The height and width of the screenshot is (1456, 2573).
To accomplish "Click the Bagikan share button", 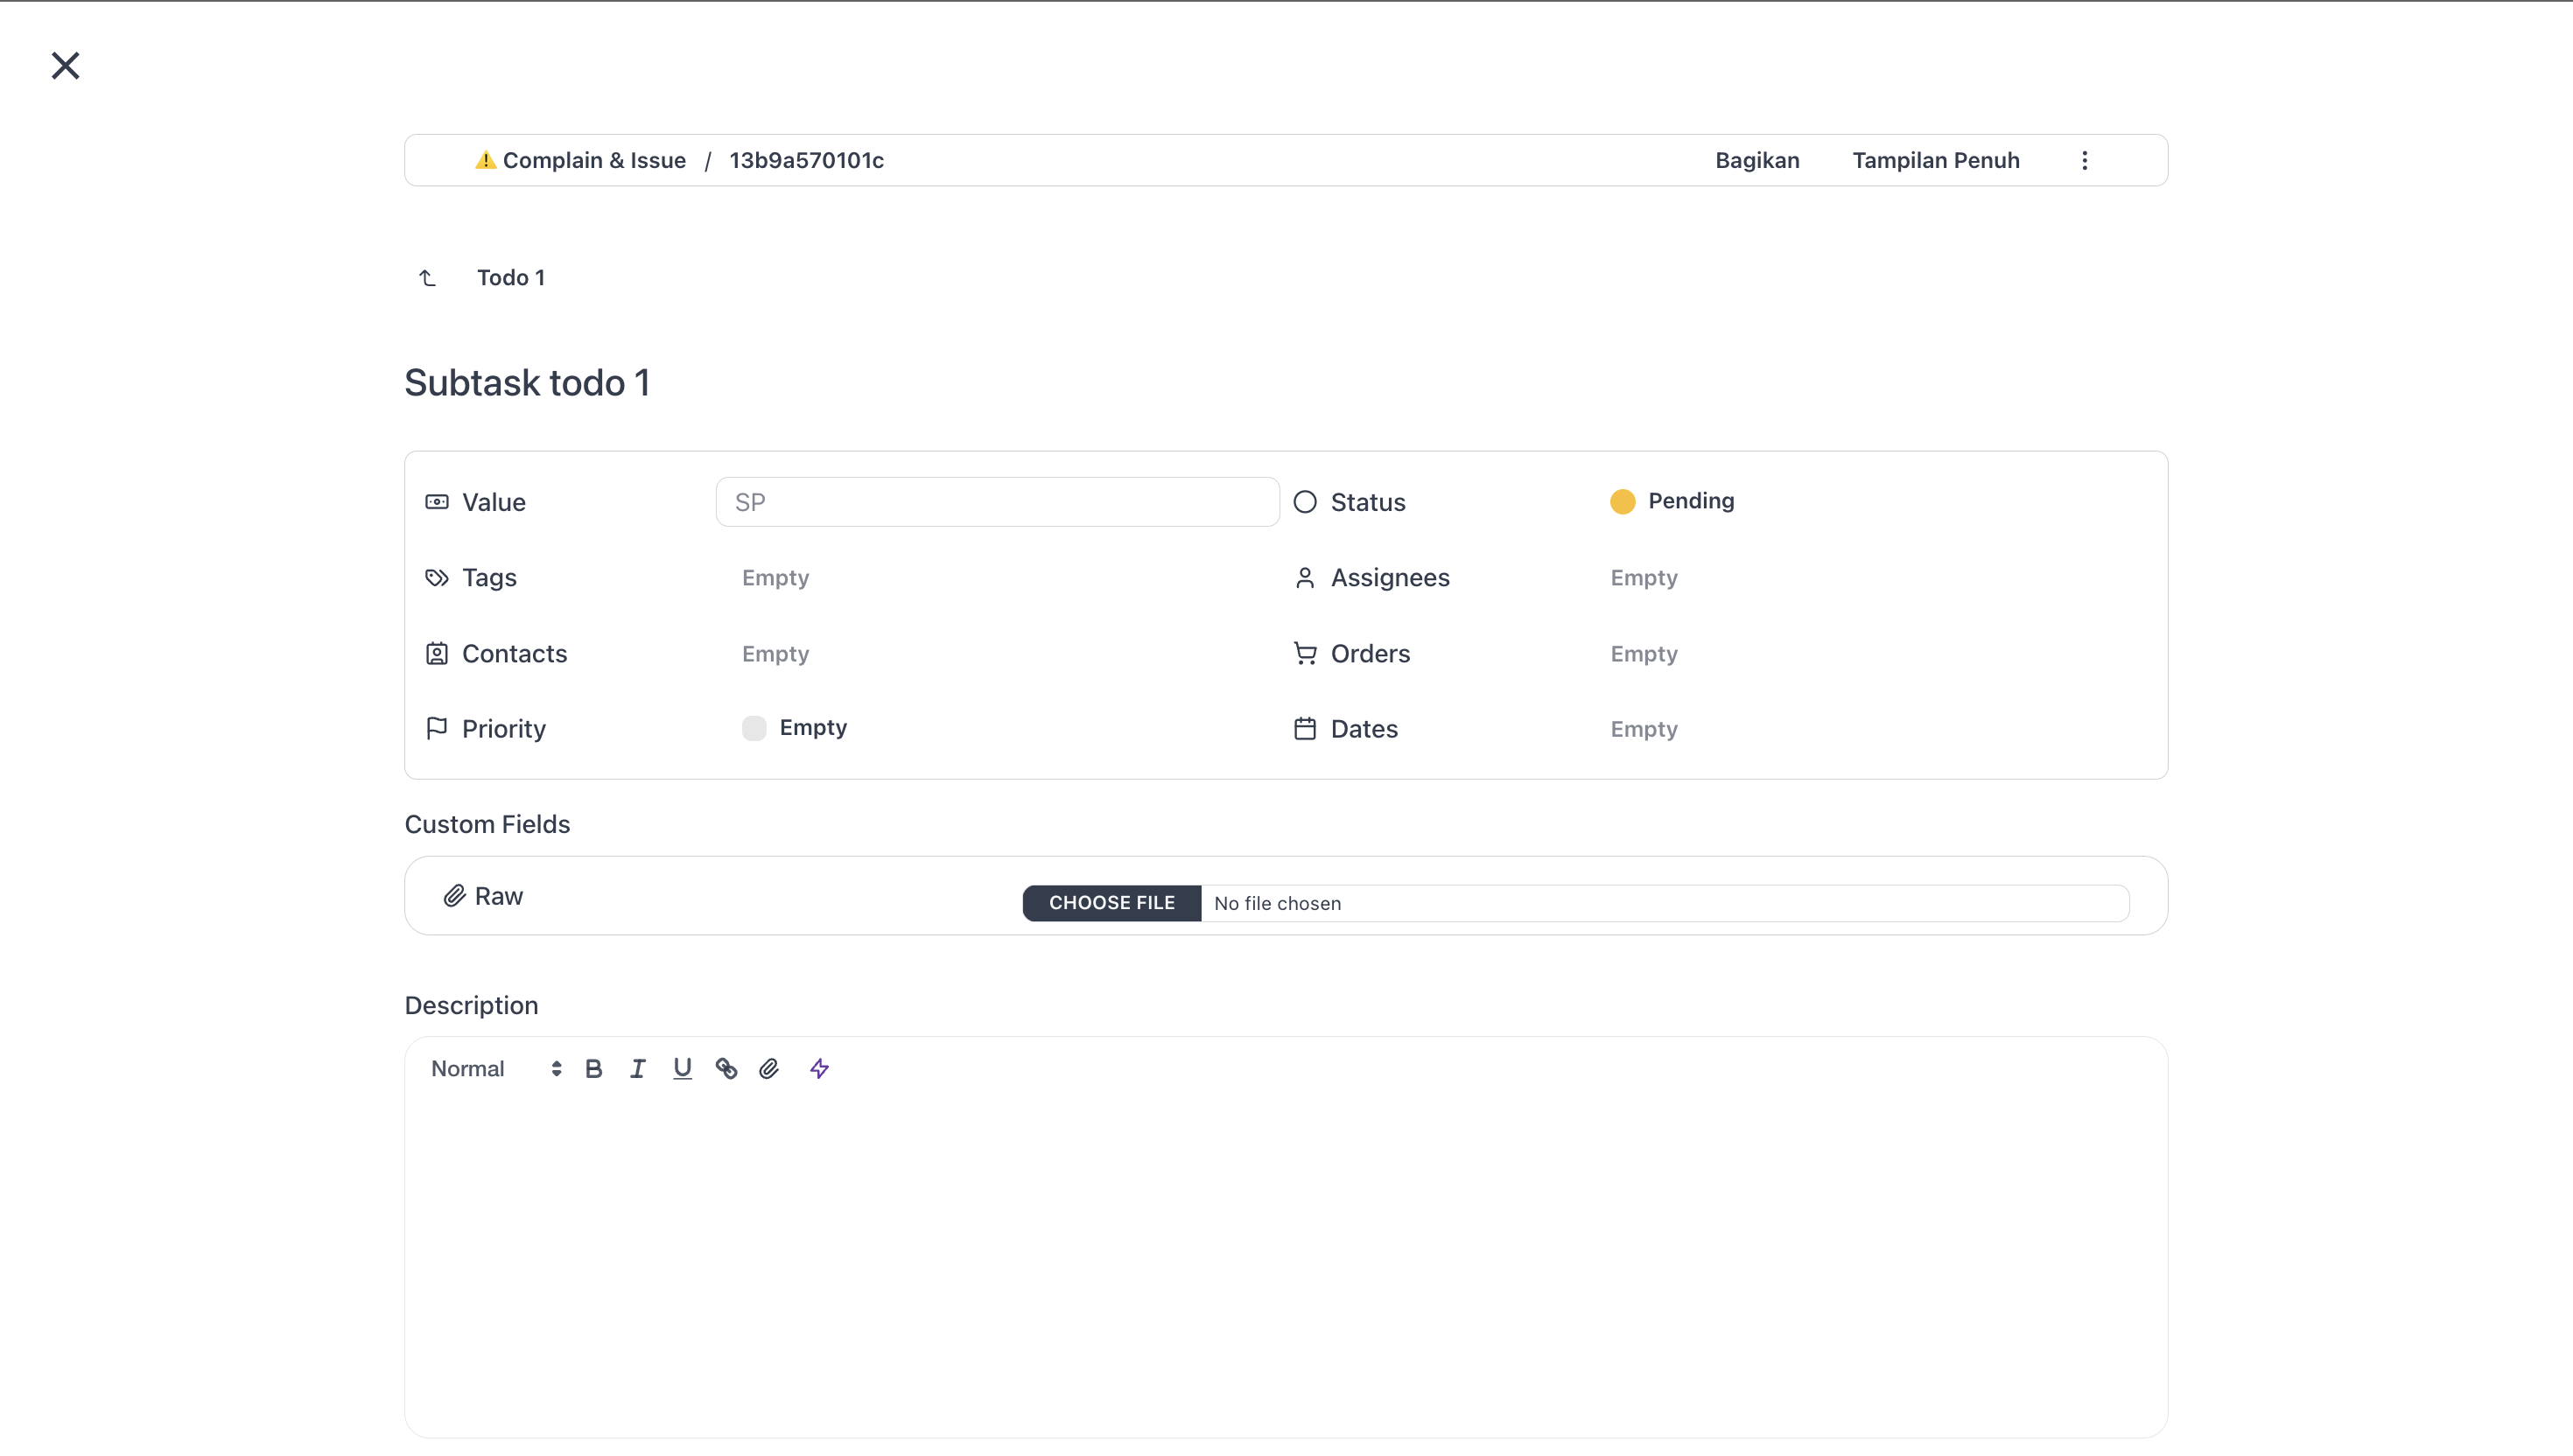I will (1757, 161).
